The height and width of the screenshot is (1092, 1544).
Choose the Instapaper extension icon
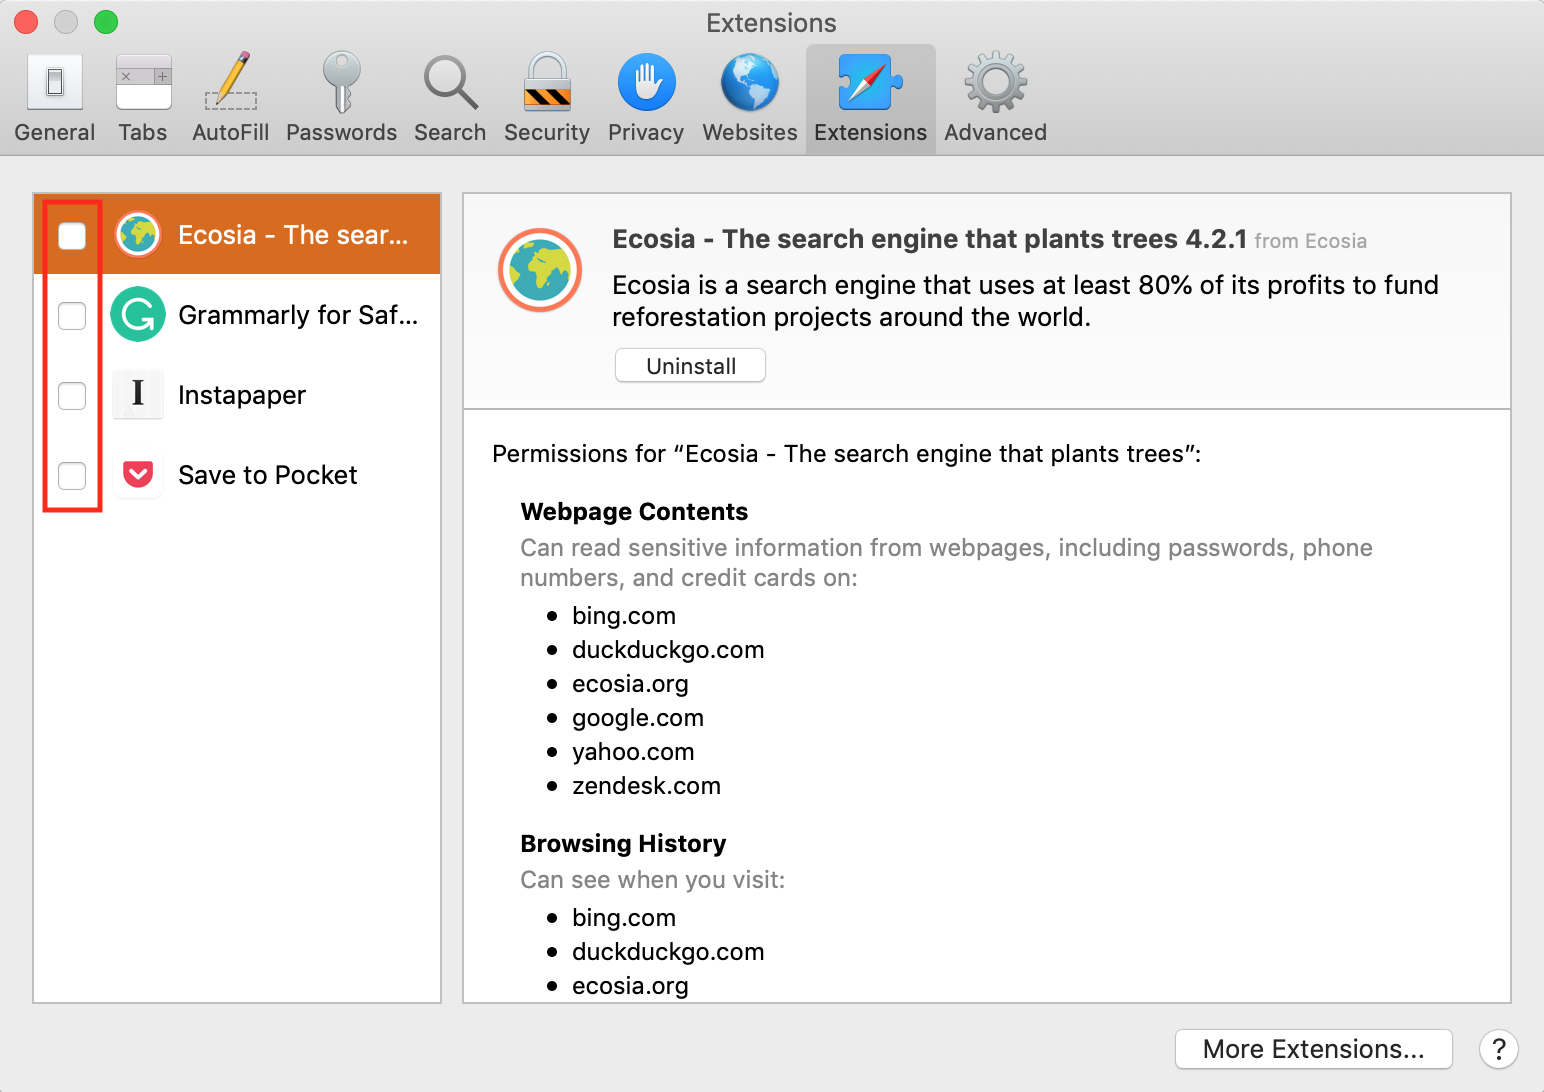pyautogui.click(x=138, y=395)
